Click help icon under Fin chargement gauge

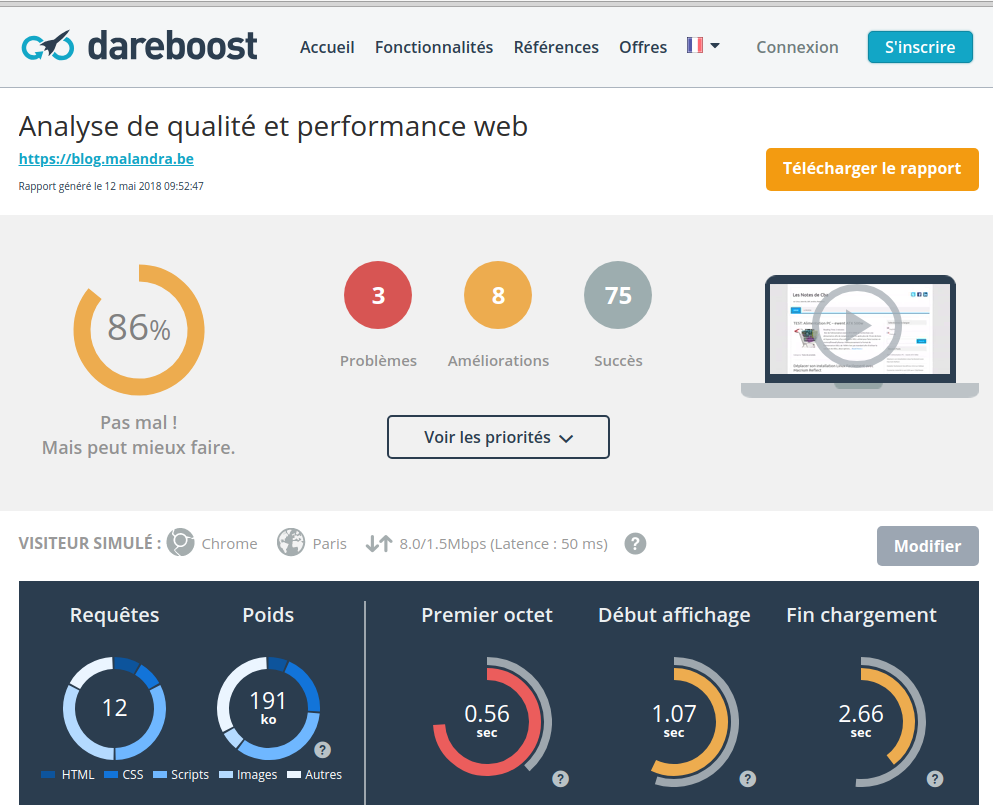[x=935, y=778]
